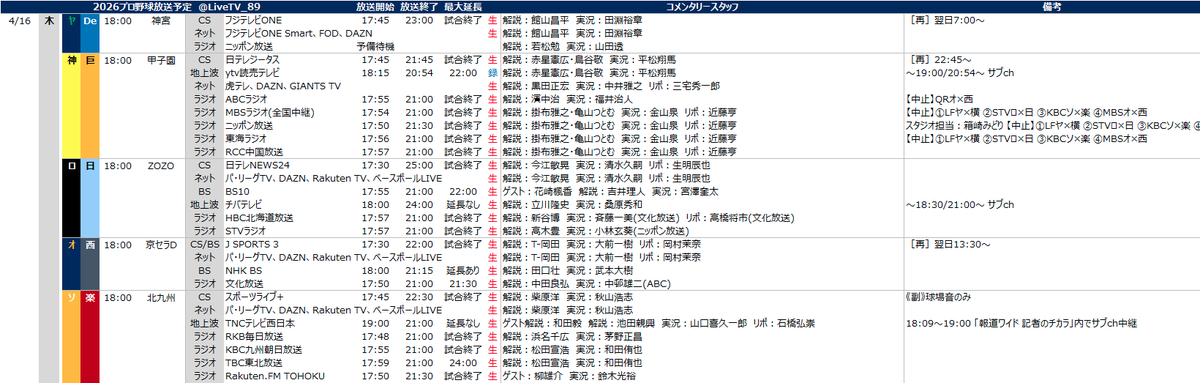
Task: Click the 20:54 end time for ytv
Action: click(418, 73)
